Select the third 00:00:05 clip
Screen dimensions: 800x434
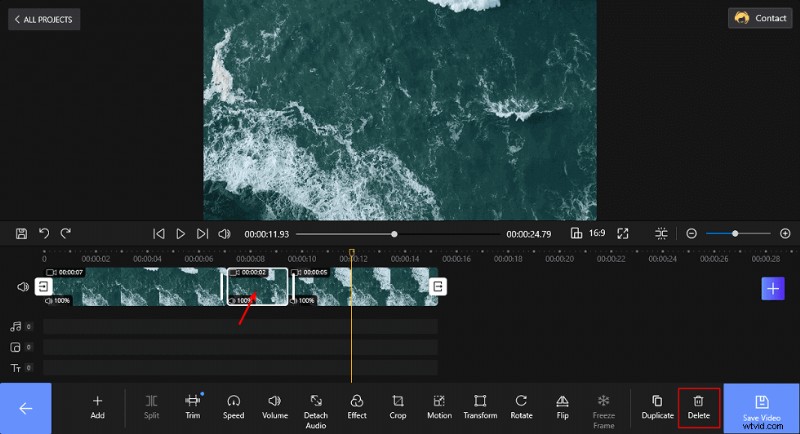(363, 287)
